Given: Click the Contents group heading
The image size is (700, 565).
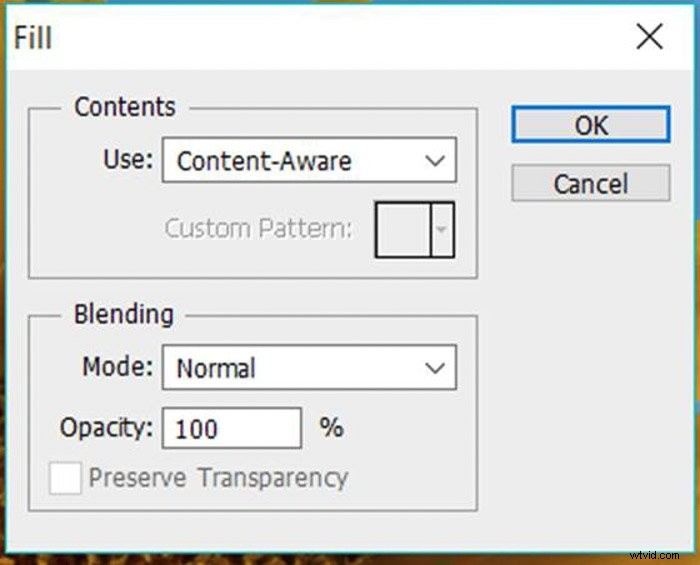Looking at the screenshot, I should coord(124,107).
